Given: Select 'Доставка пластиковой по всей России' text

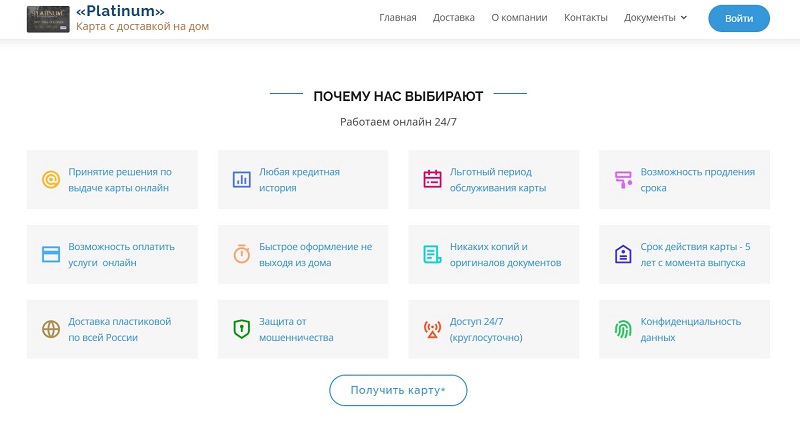Looking at the screenshot, I should (x=120, y=329).
